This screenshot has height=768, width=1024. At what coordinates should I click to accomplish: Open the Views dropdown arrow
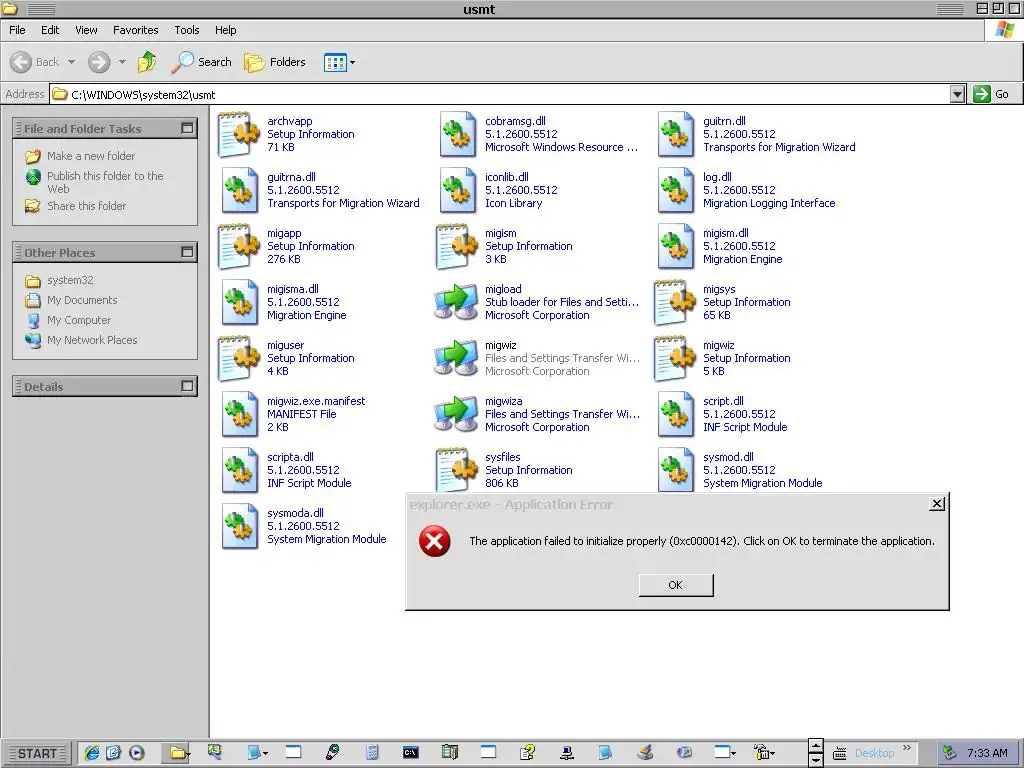[x=353, y=63]
